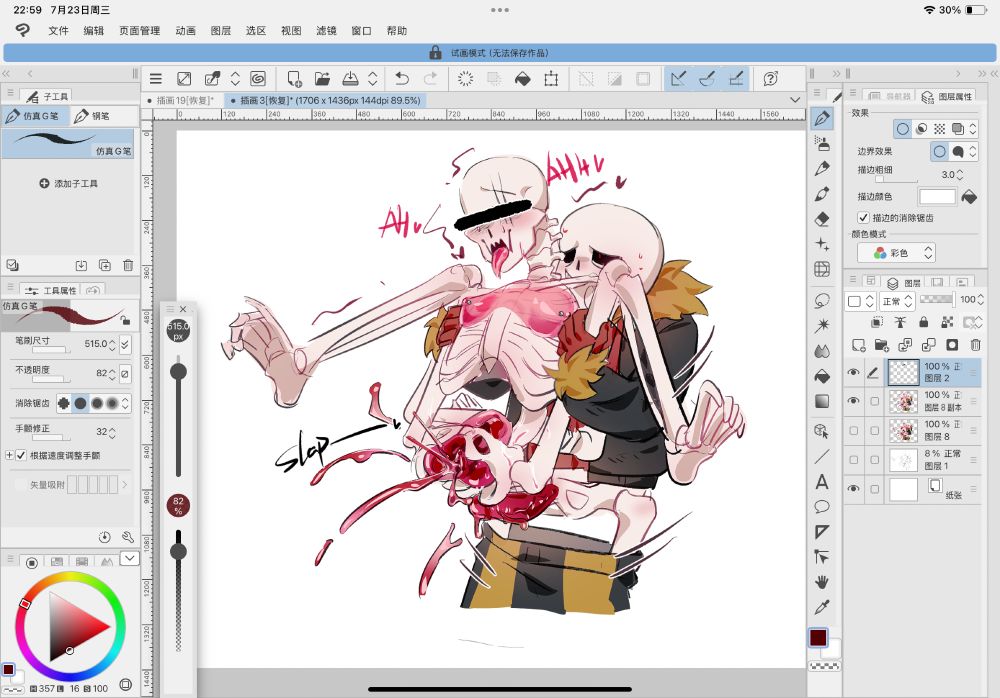Select the Eraser tool
The width and height of the screenshot is (1000, 698).
coord(822,219)
